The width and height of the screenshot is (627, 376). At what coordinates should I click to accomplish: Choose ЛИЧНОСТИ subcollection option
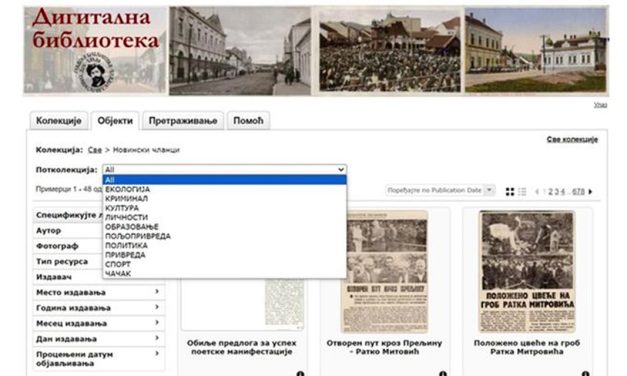click(224, 217)
